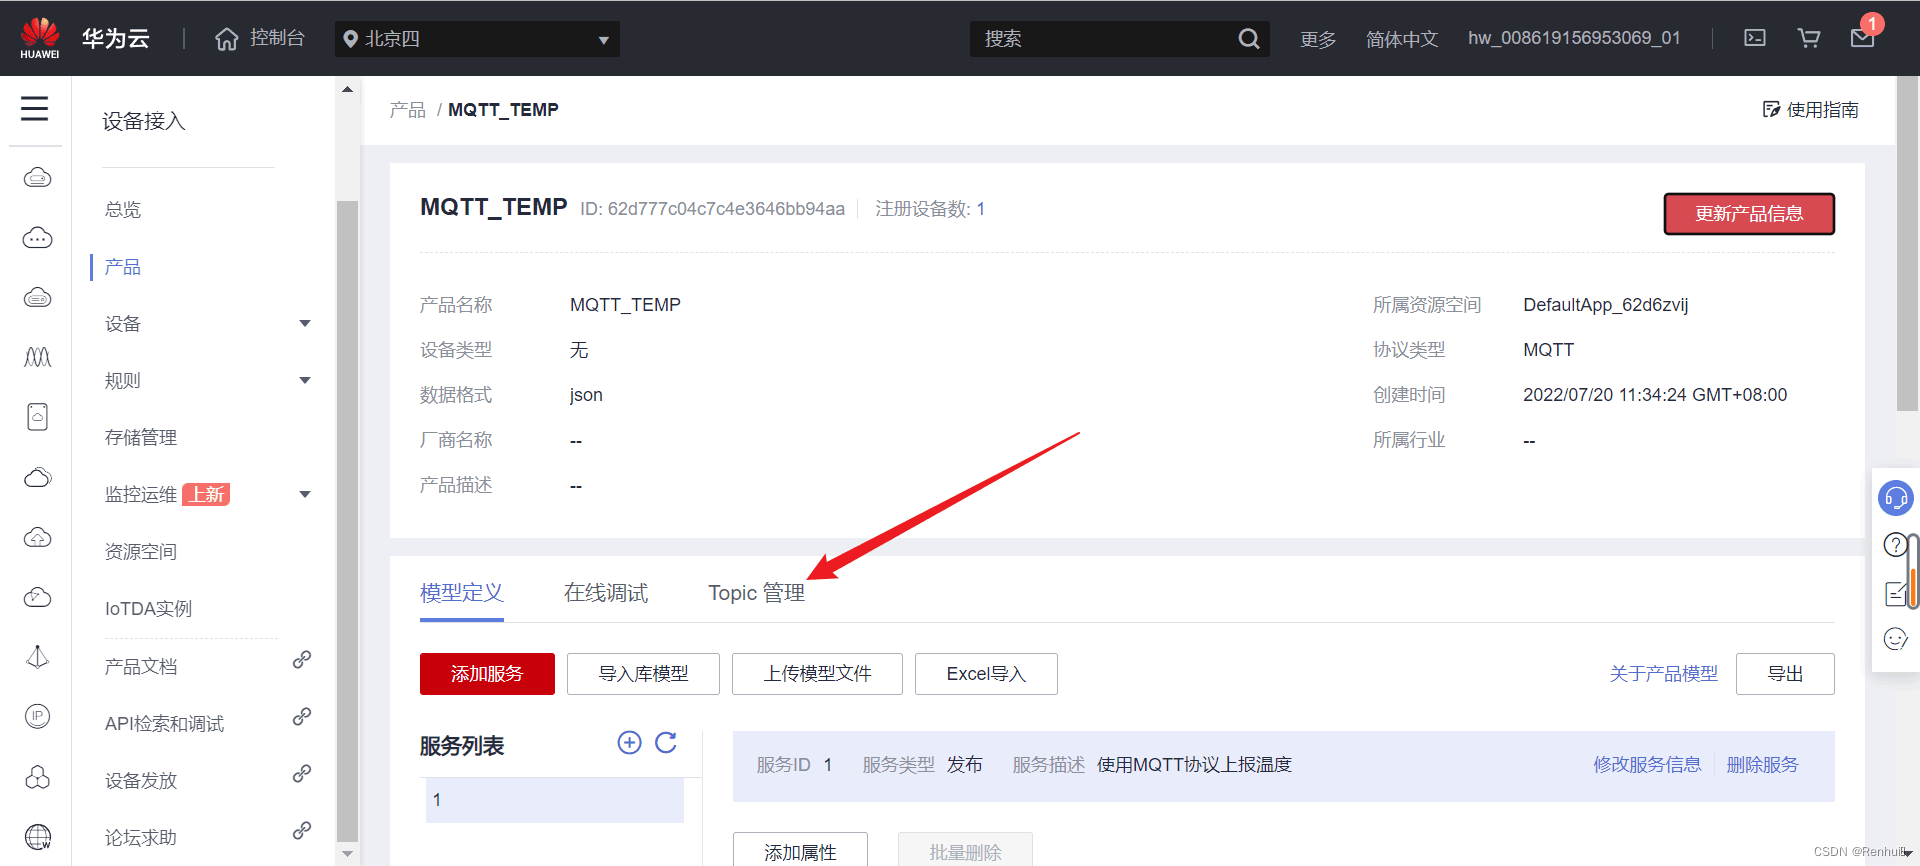Go to 控制台 console link

coord(277,38)
